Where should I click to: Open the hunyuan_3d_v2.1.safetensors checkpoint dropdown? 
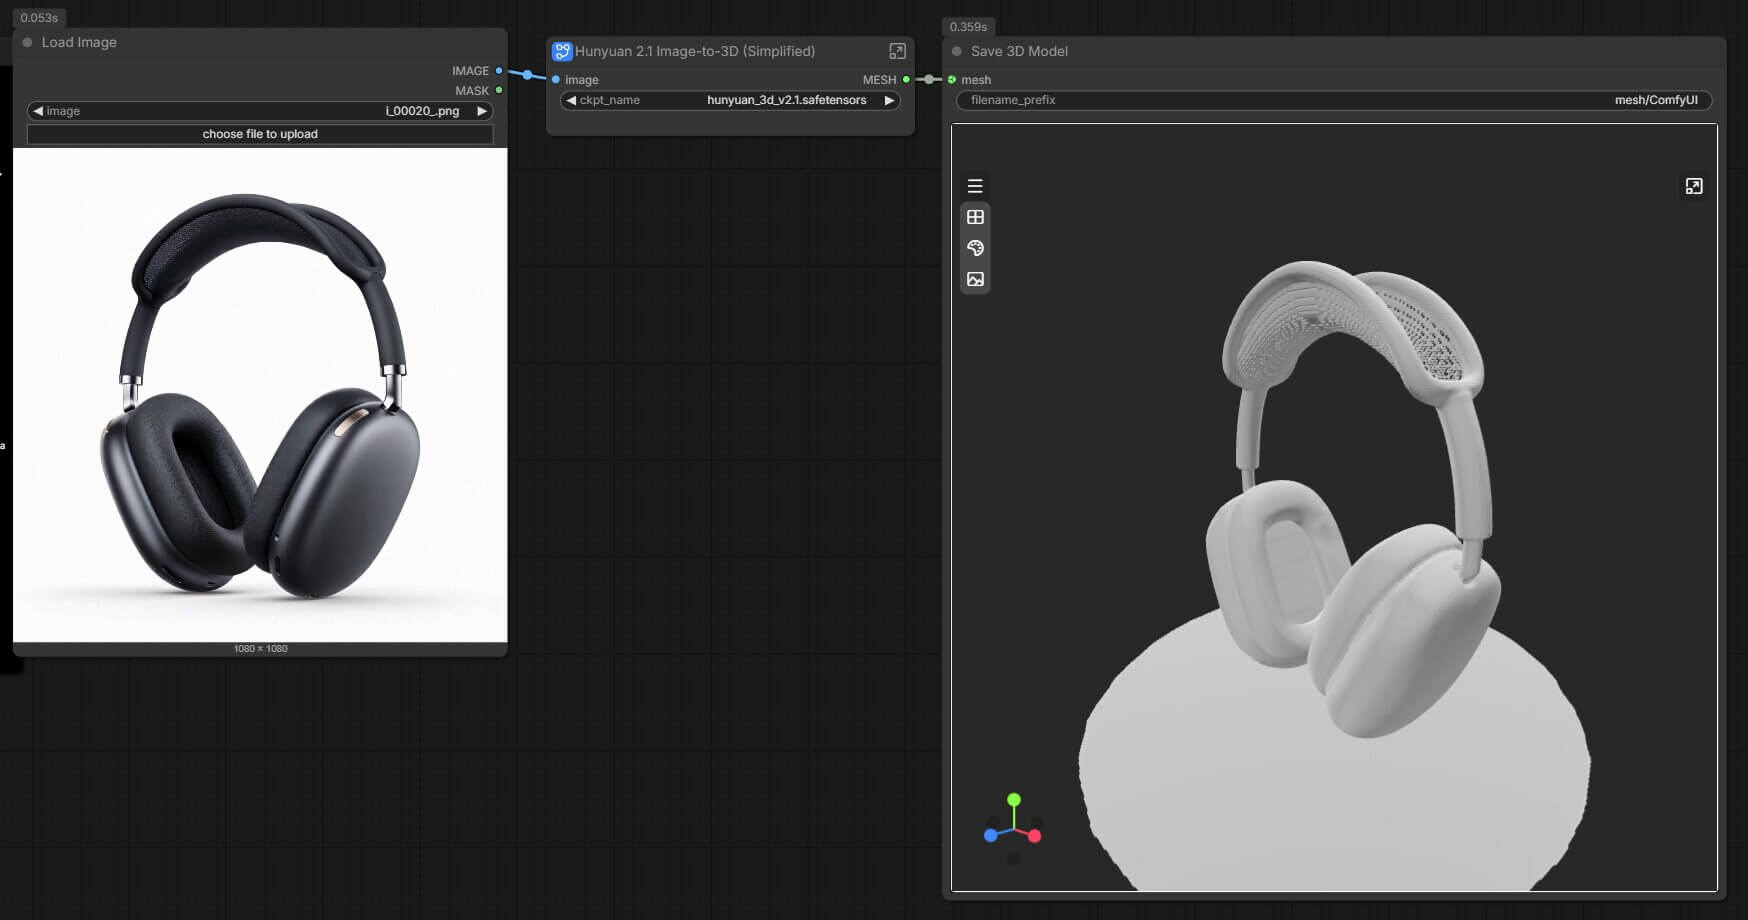[x=730, y=100]
